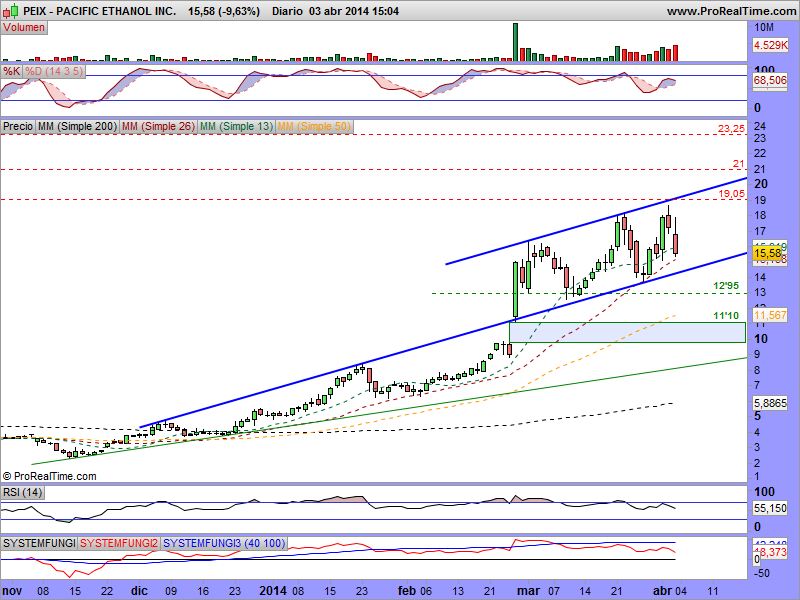Screen dimensions: 800x600
Task: Select the MM (Simple 50) moving average label
Action: pyautogui.click(x=314, y=126)
